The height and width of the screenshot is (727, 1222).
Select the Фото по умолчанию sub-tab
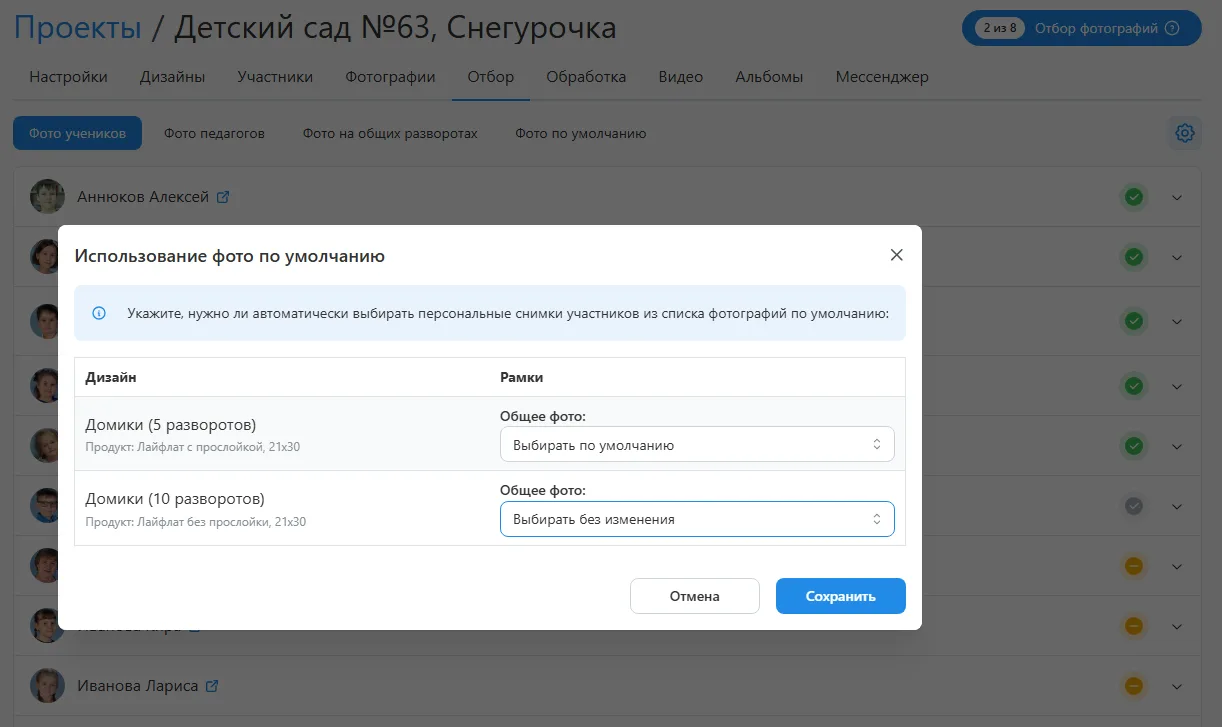point(581,133)
